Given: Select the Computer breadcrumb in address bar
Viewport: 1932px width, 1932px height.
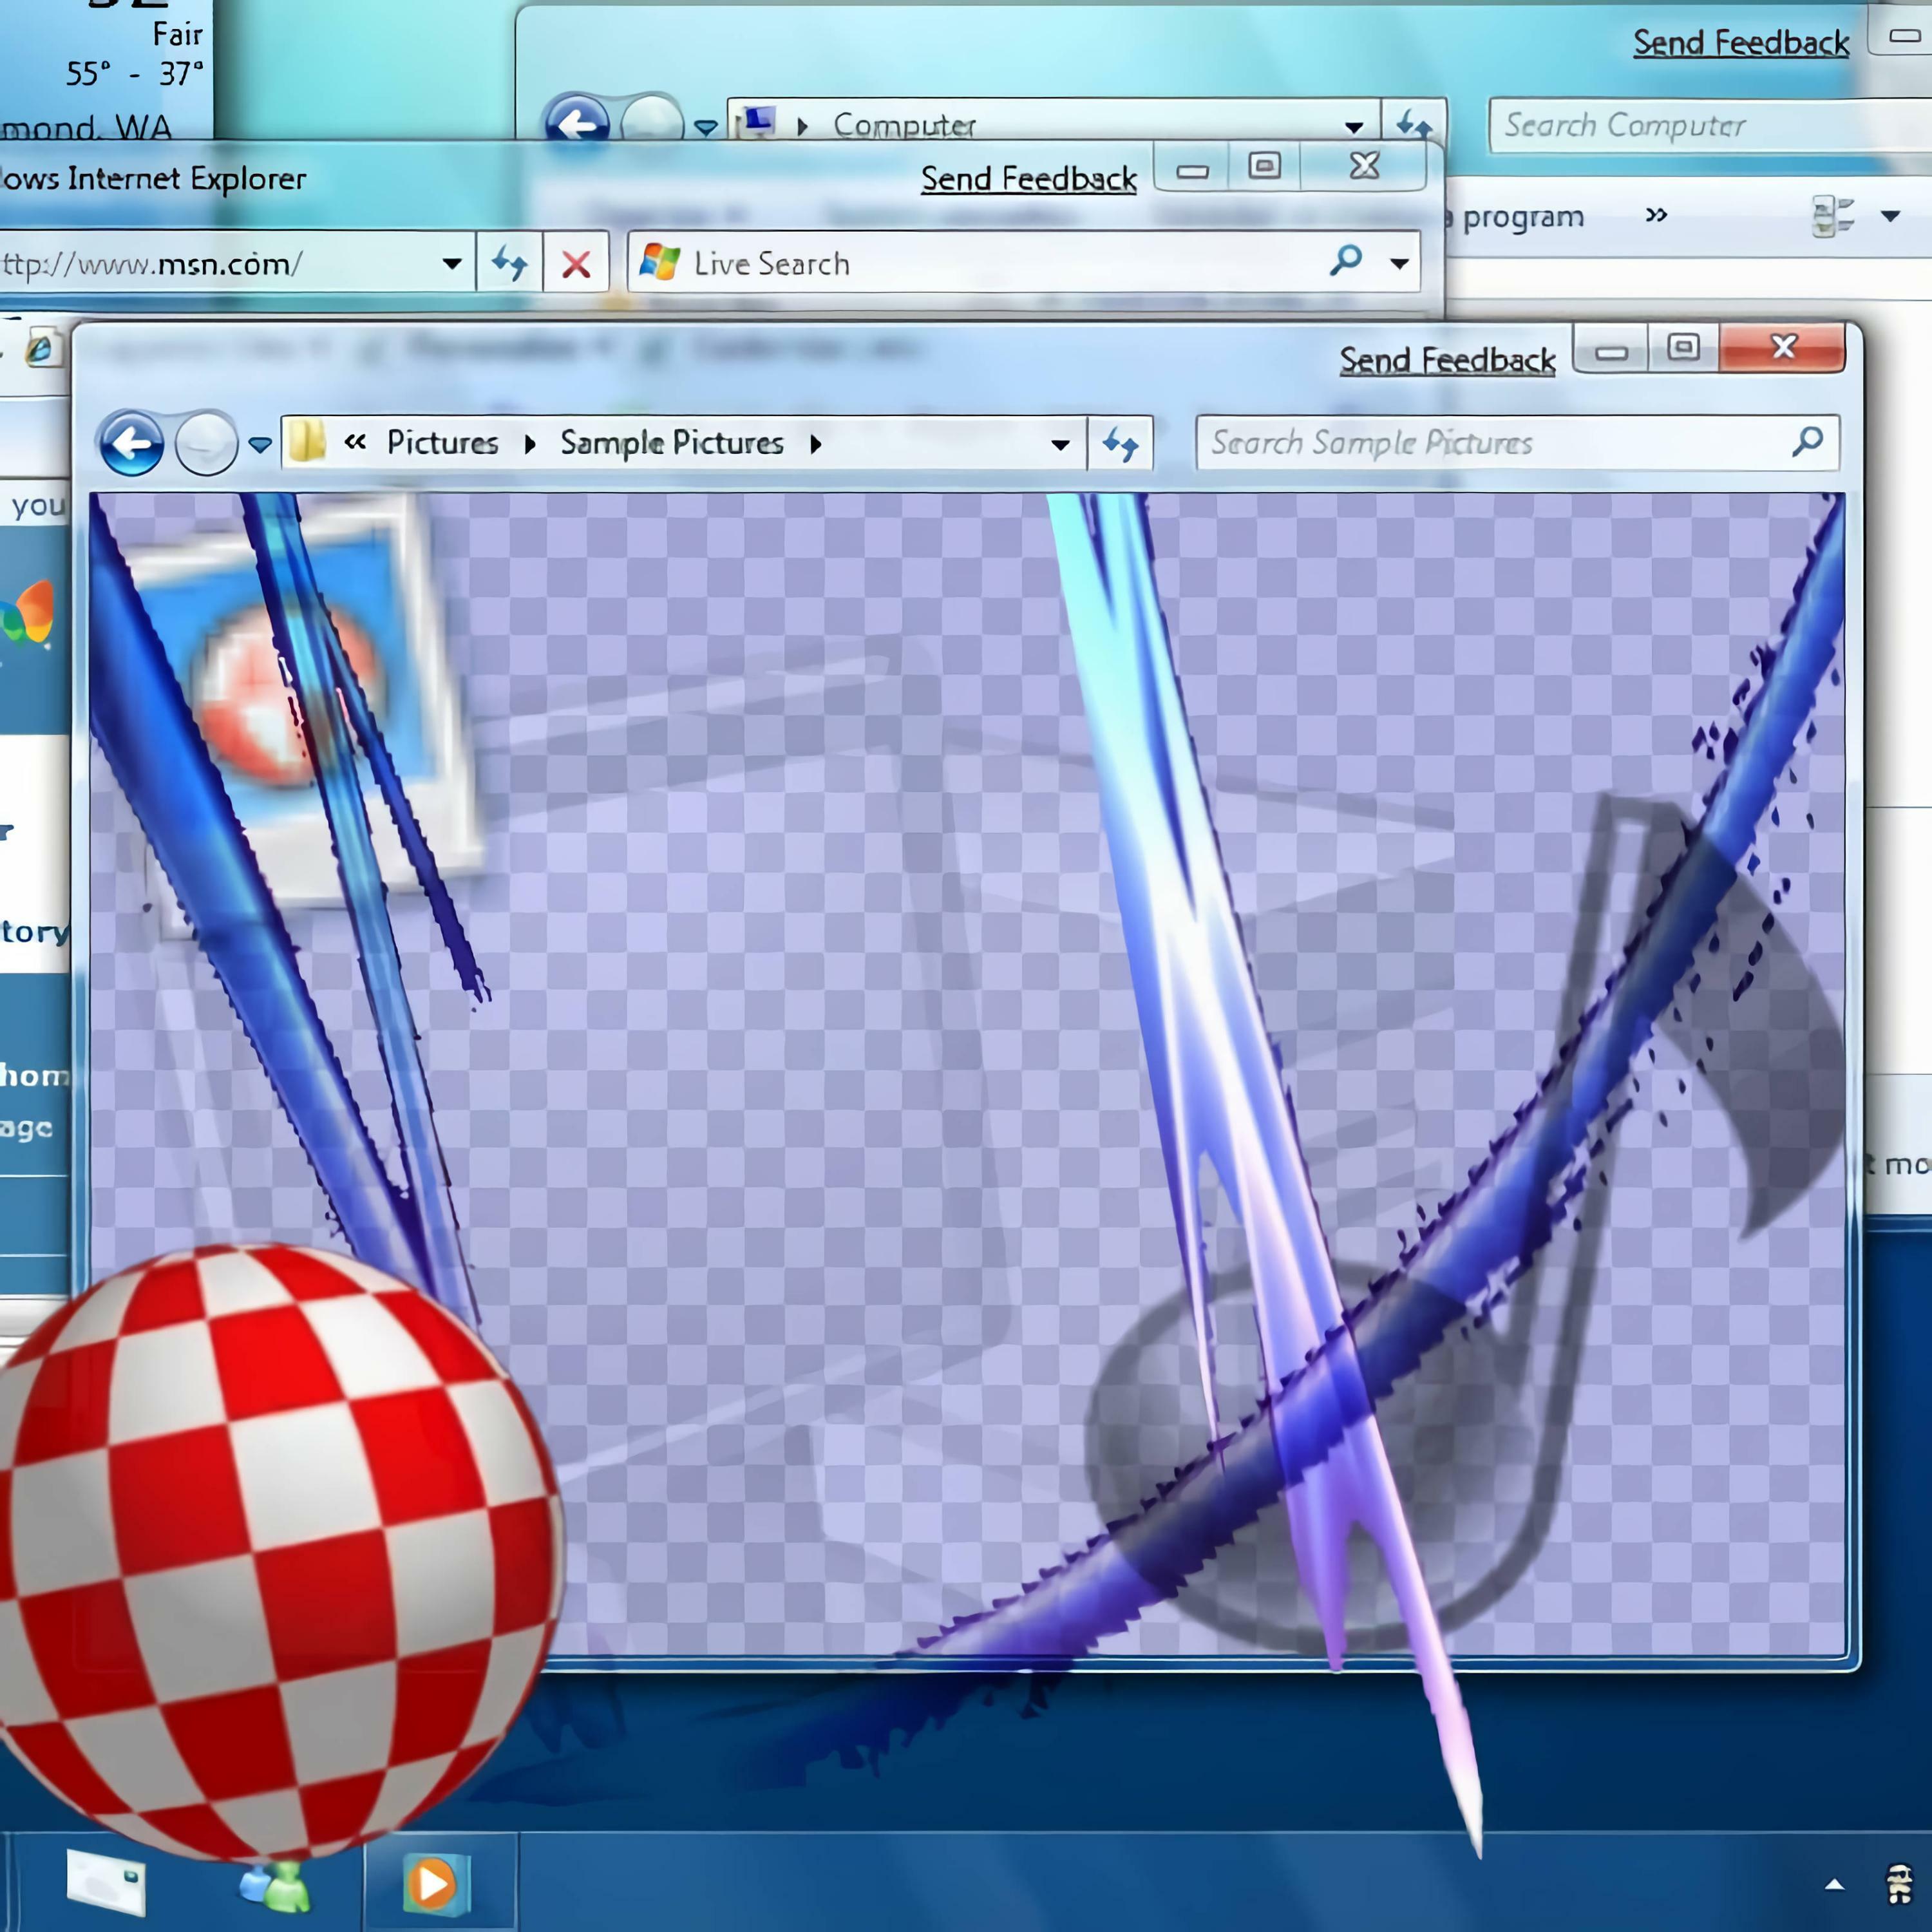Looking at the screenshot, I should pyautogui.click(x=904, y=126).
